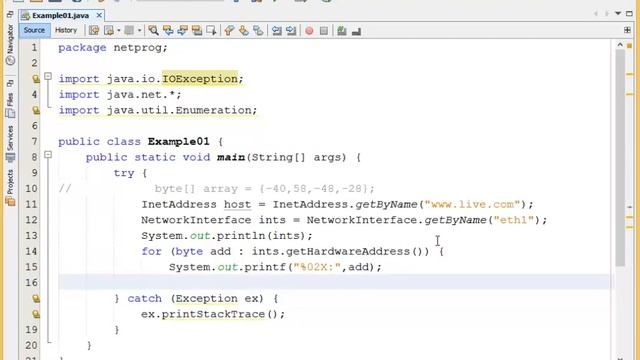Toggle Bookmark on current line

258,31
